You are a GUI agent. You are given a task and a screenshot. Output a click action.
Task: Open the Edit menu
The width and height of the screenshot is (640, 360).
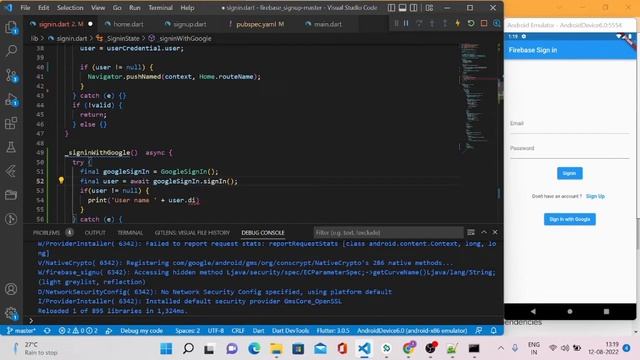coord(43,8)
